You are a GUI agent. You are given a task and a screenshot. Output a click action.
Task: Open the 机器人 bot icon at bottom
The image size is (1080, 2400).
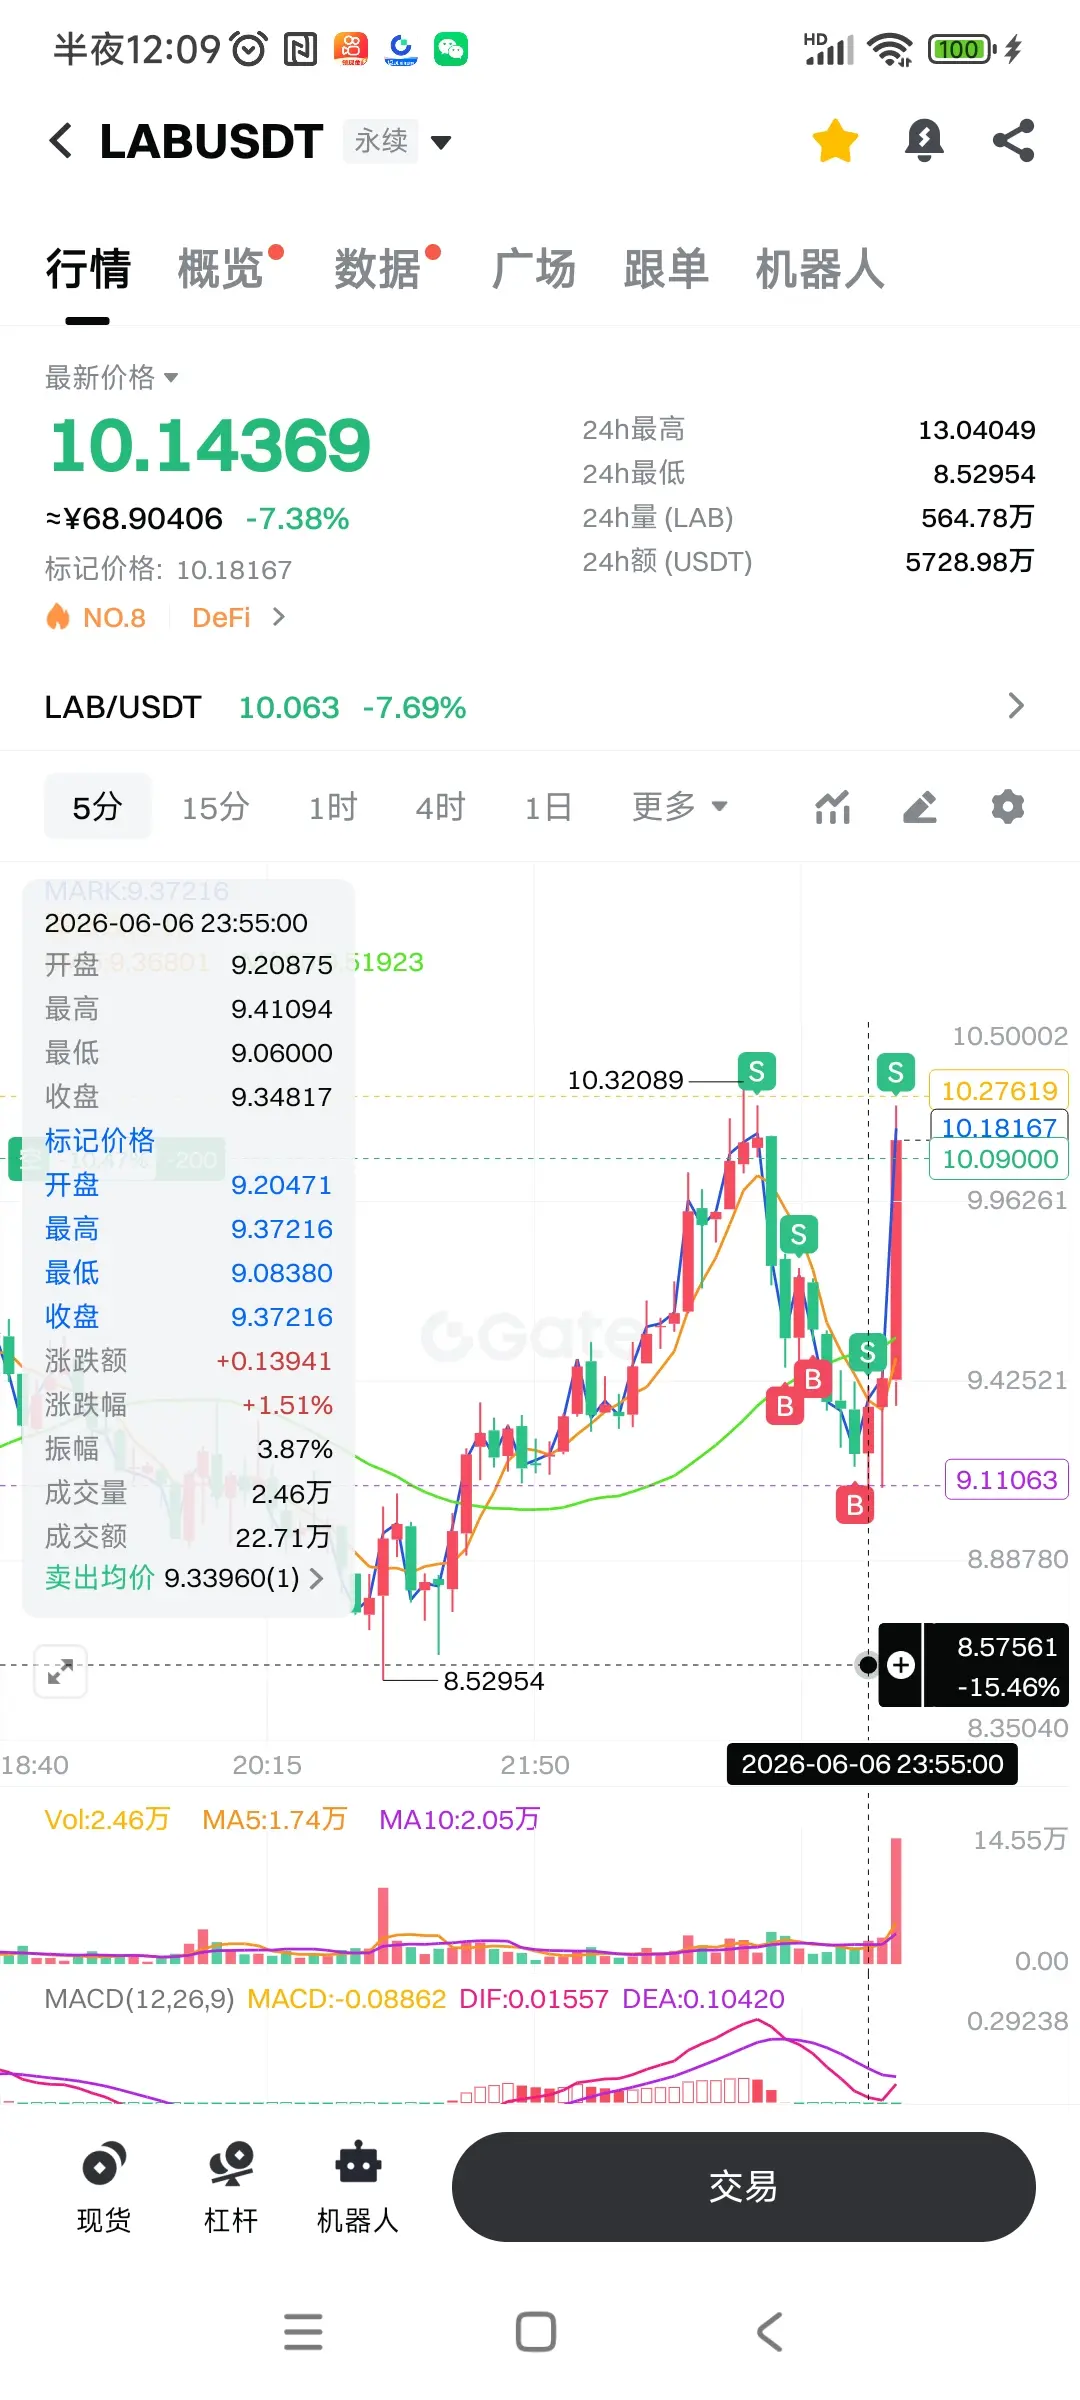[358, 2188]
